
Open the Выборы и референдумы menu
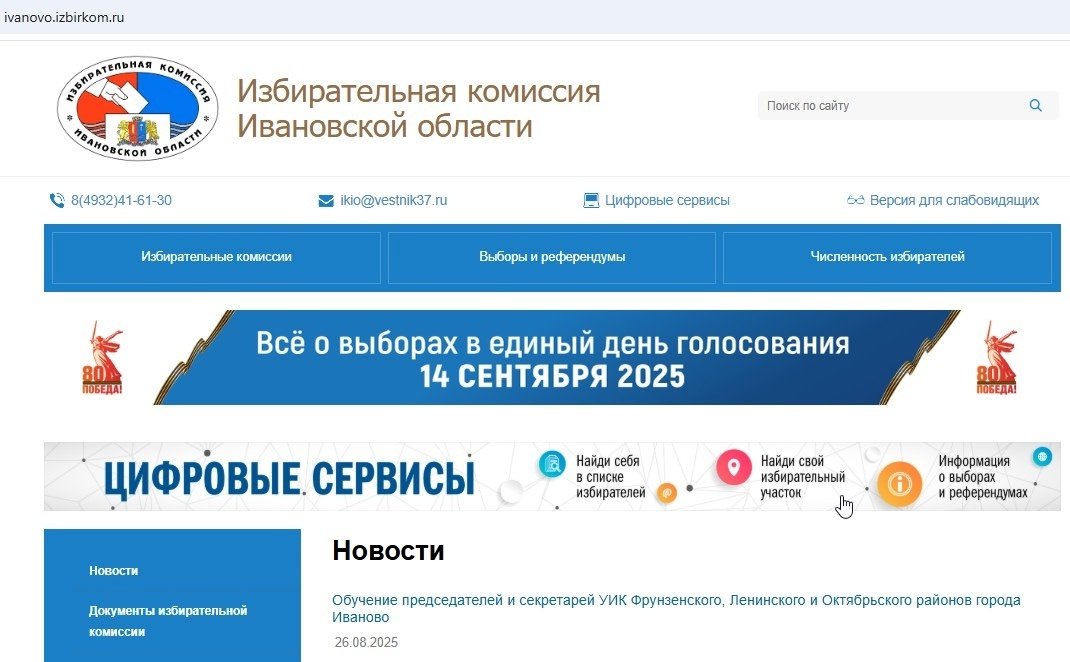pos(552,257)
